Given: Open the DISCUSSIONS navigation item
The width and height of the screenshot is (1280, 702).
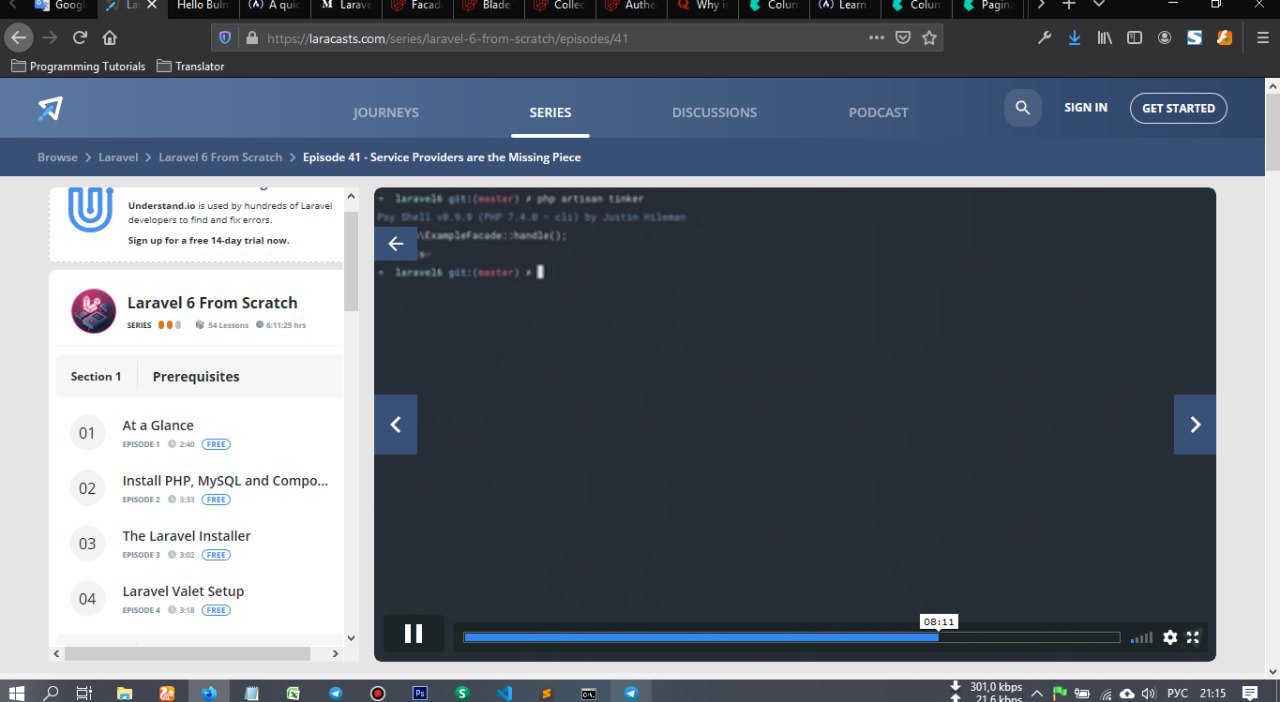Looking at the screenshot, I should pos(714,112).
